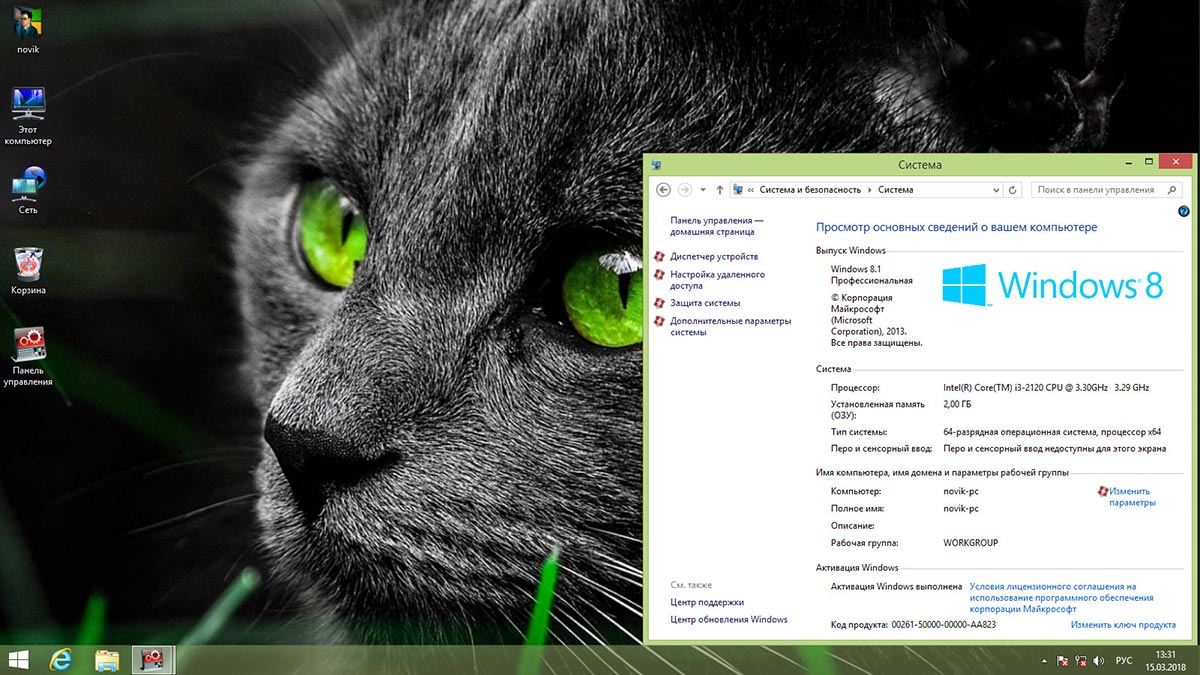Click 'Система и безопасность' breadcrumb
The width and height of the screenshot is (1200, 675).
[810, 190]
